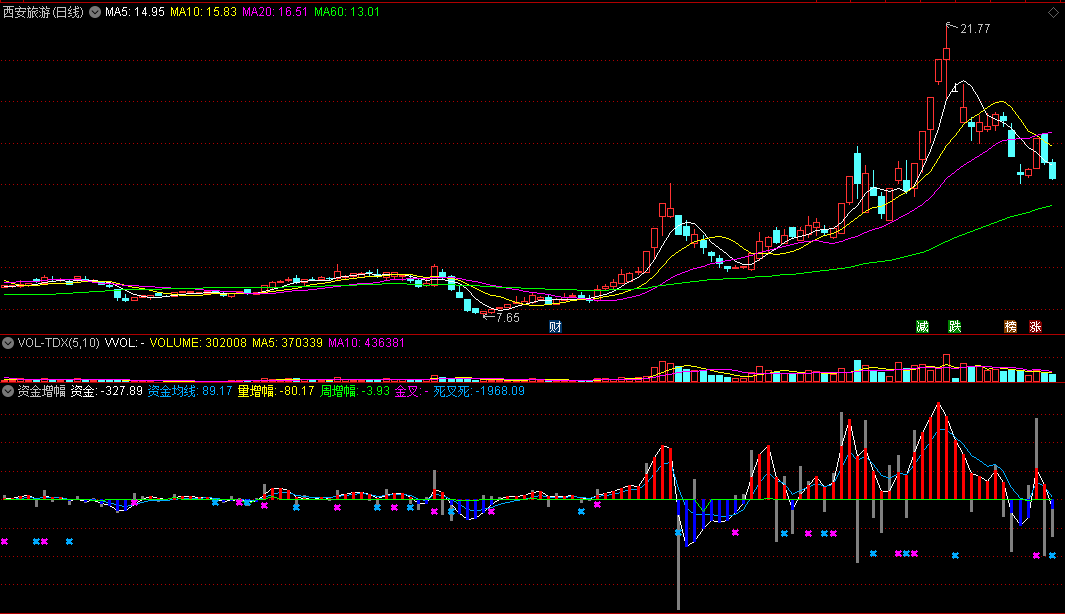Image resolution: width=1065 pixels, height=614 pixels.
Task: Click the volume MA5: 370339 value
Action: click(287, 343)
